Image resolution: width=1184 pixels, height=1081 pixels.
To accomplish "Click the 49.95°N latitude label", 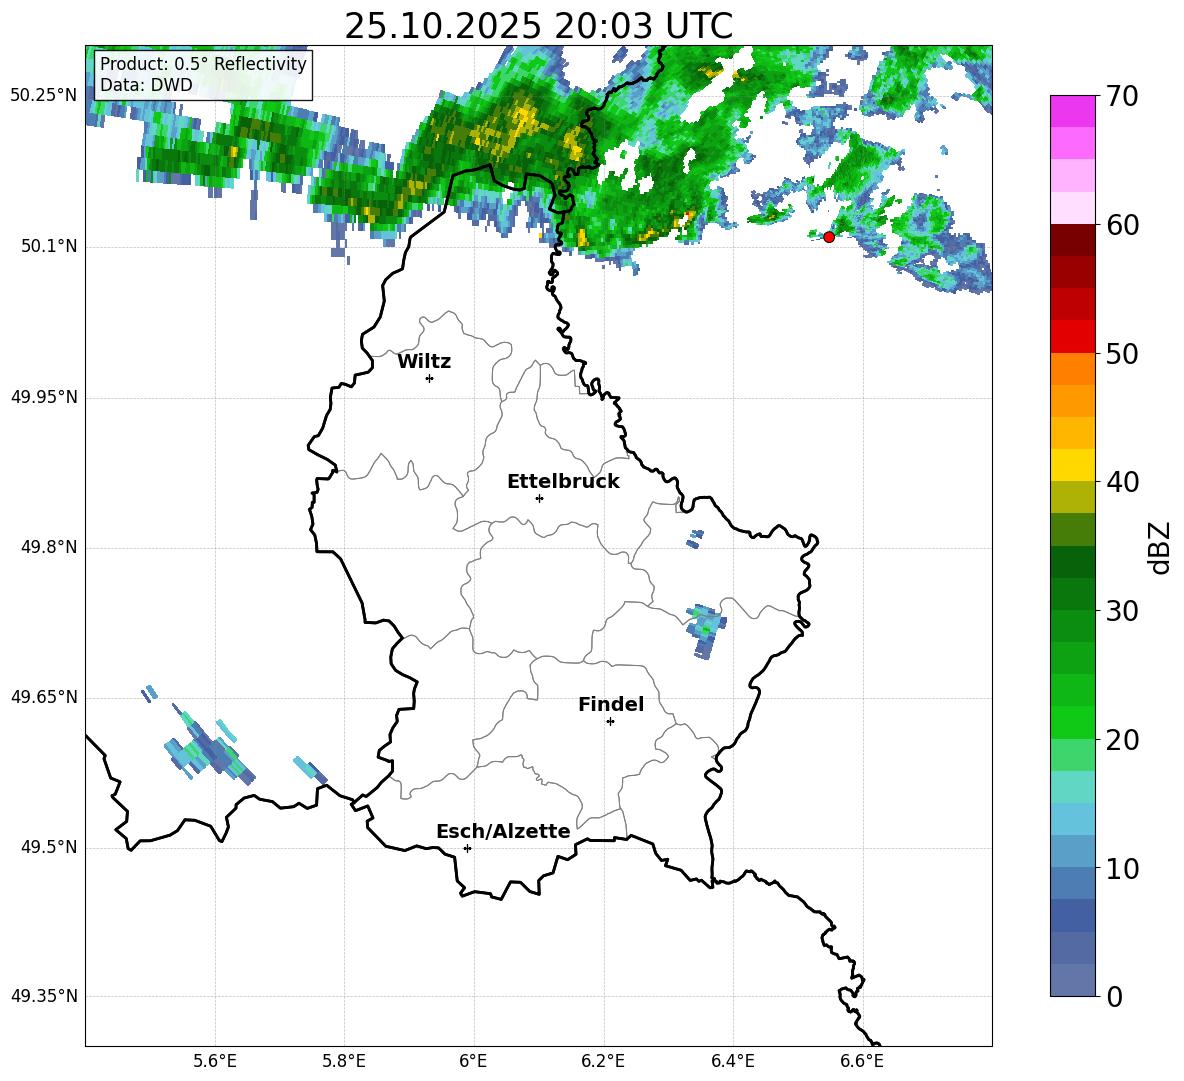I will click(x=44, y=397).
